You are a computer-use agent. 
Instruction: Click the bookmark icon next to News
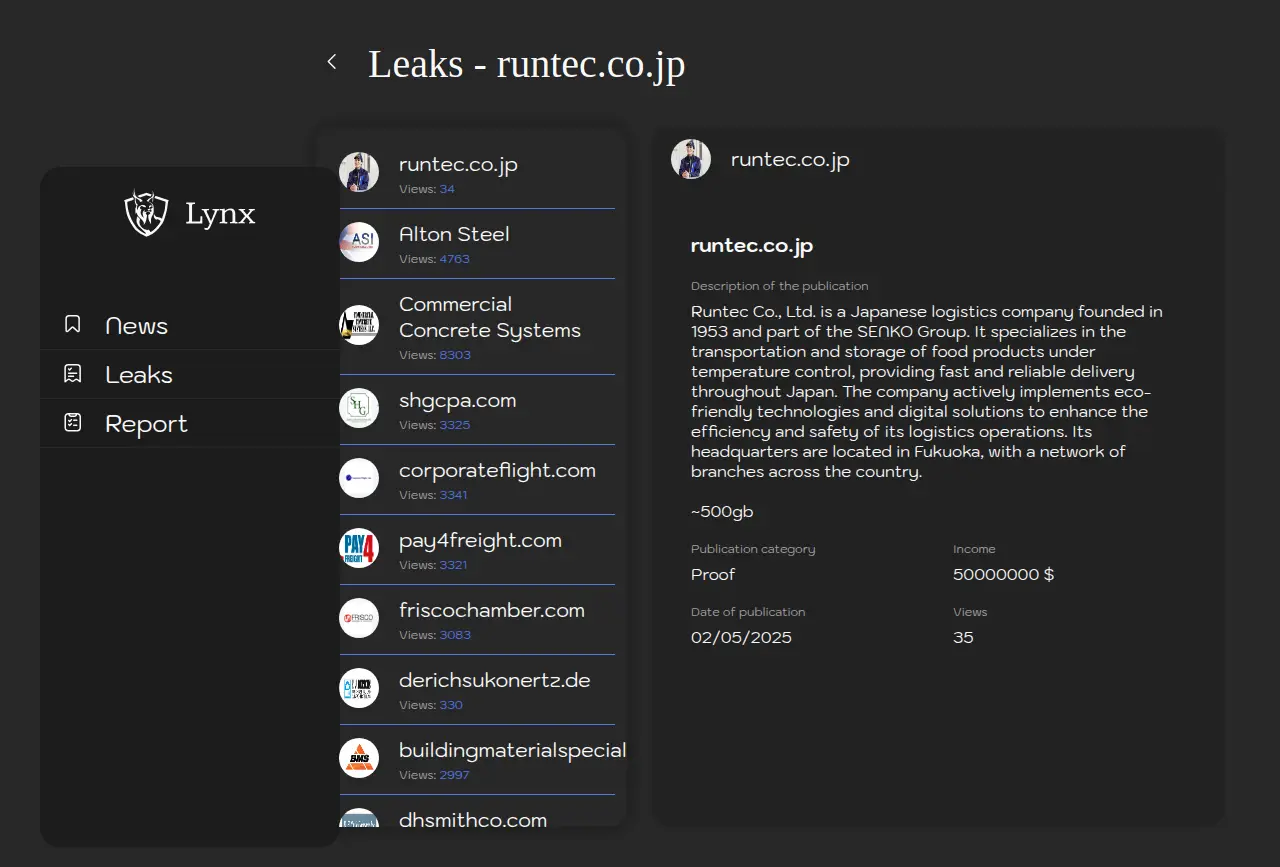tap(72, 324)
